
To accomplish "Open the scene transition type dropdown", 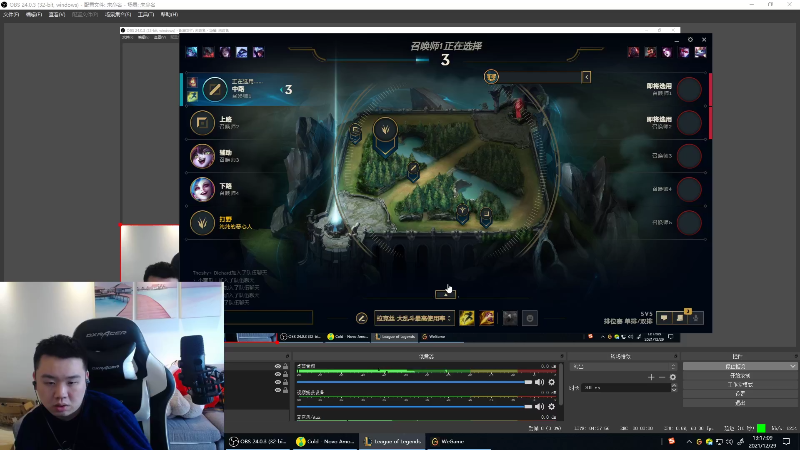I will click(x=623, y=367).
